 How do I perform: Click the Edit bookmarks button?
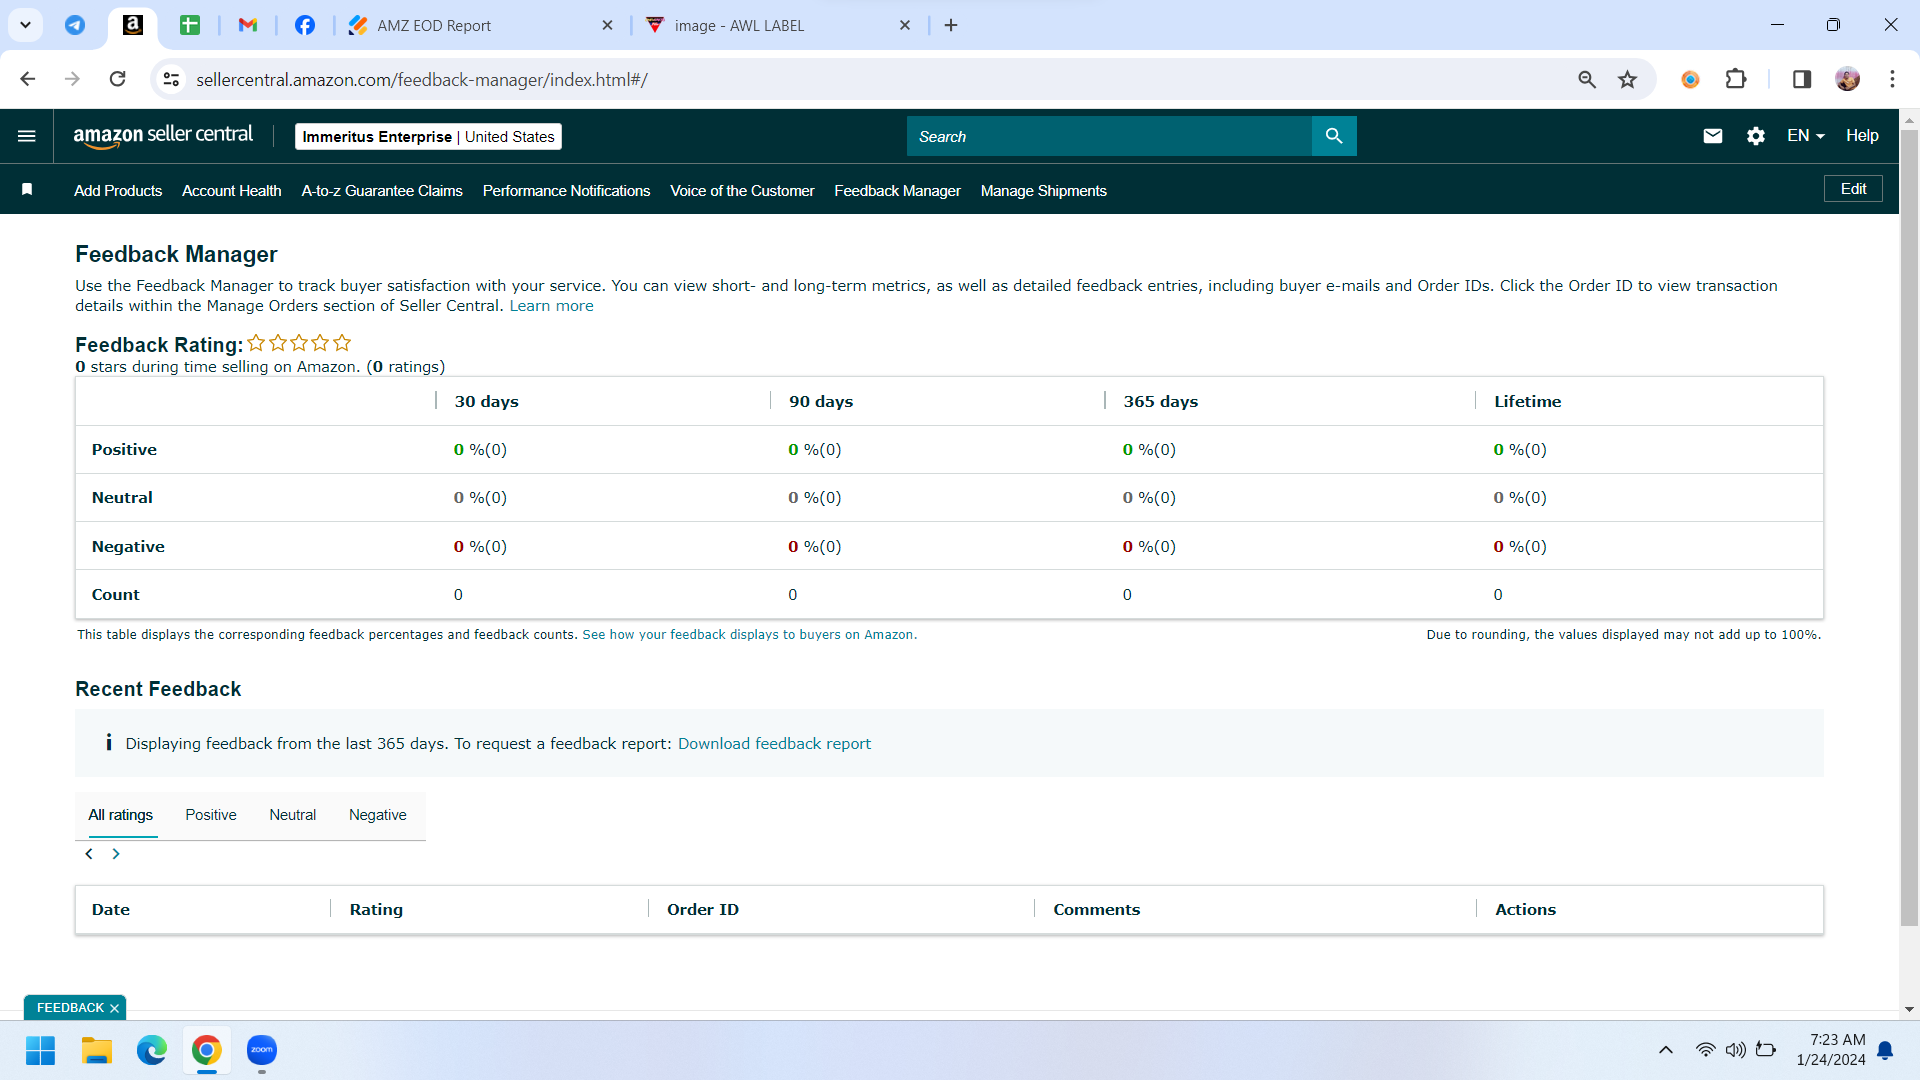(1853, 189)
